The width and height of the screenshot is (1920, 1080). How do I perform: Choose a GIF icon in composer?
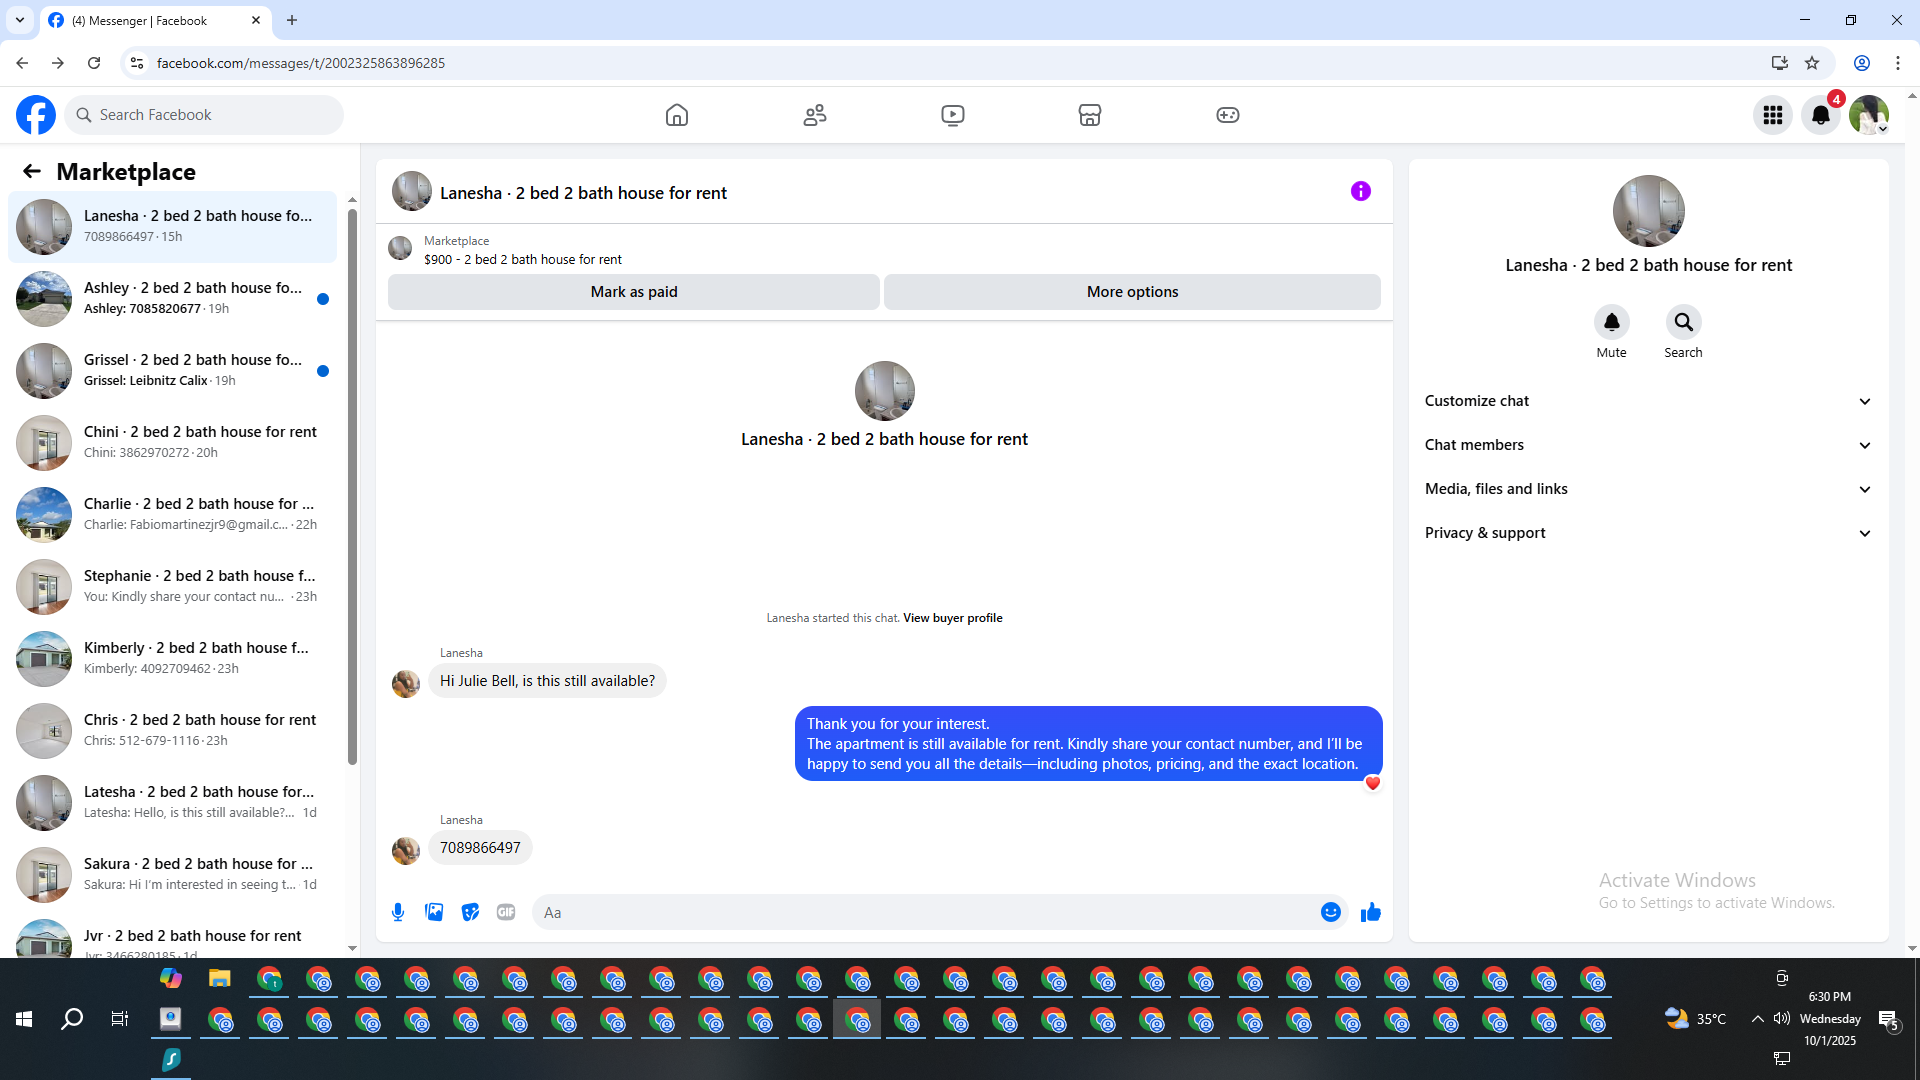tap(506, 912)
